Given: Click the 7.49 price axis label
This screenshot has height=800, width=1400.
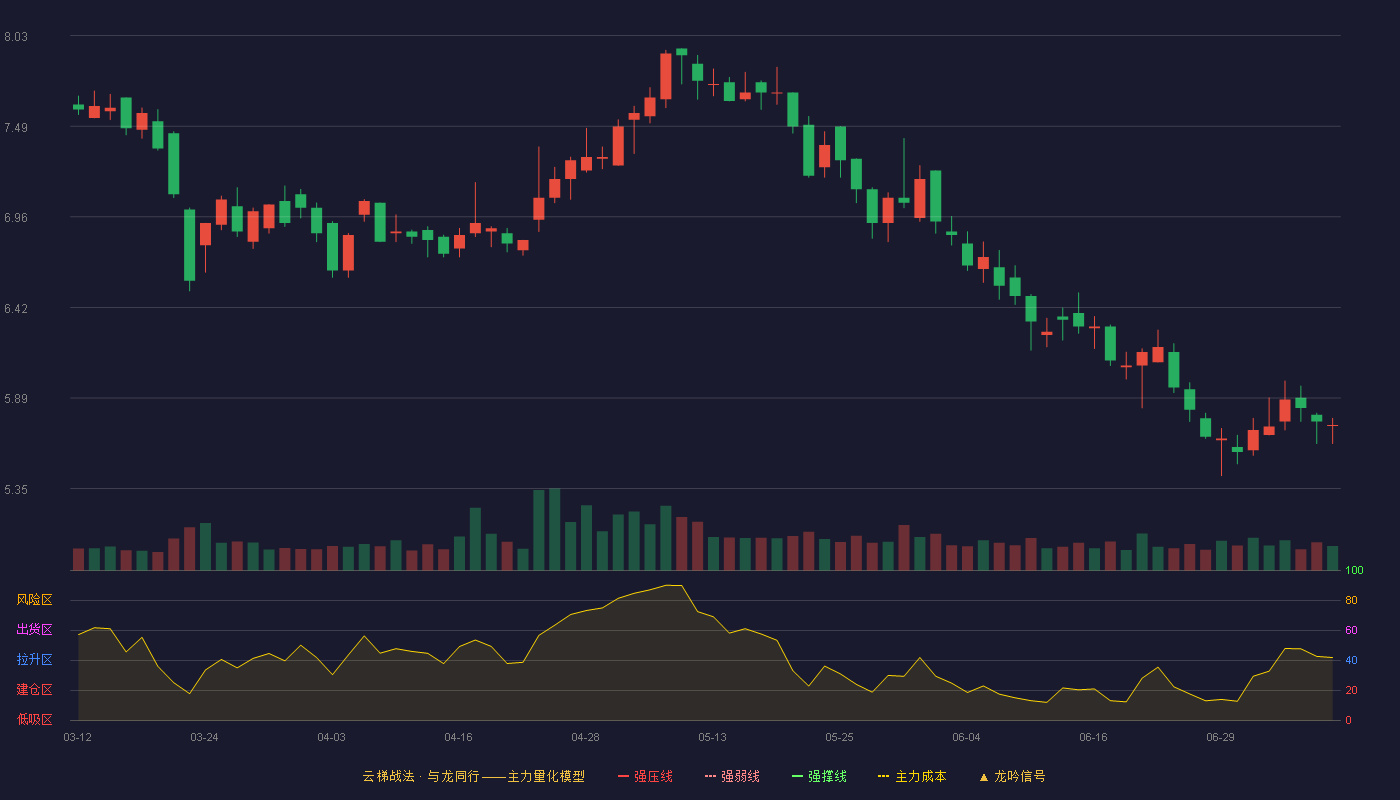Looking at the screenshot, I should (x=16, y=128).
